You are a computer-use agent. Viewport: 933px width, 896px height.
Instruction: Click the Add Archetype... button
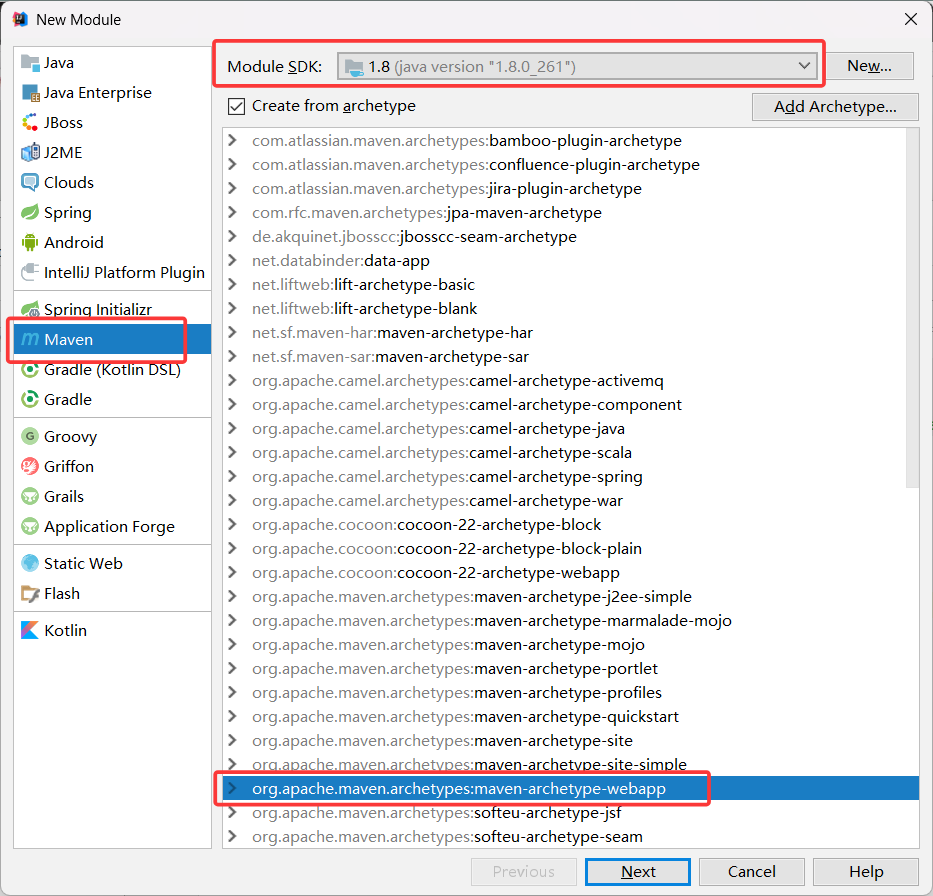click(x=835, y=106)
